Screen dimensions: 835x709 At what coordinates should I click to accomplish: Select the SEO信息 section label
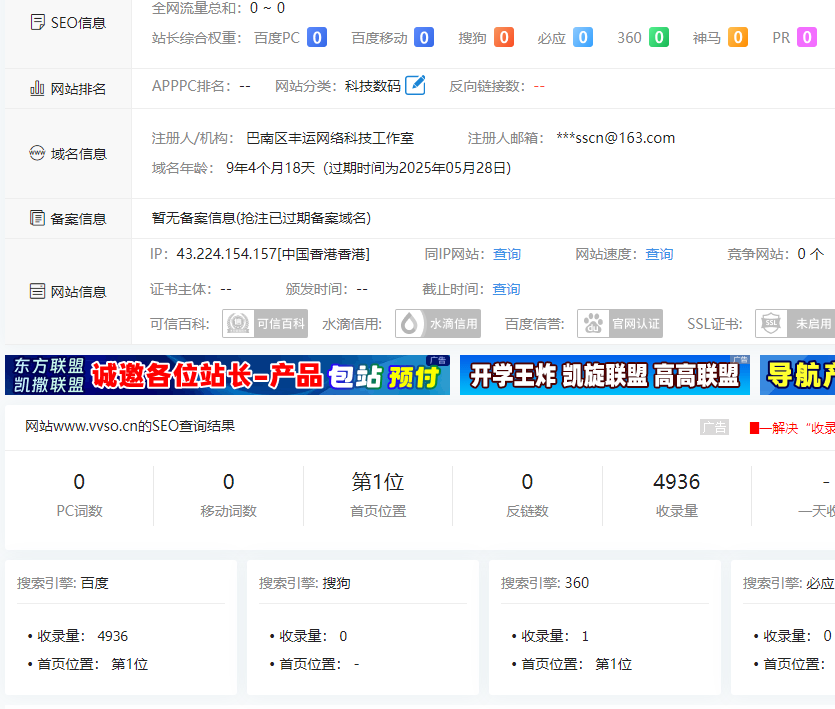pyautogui.click(x=78, y=23)
